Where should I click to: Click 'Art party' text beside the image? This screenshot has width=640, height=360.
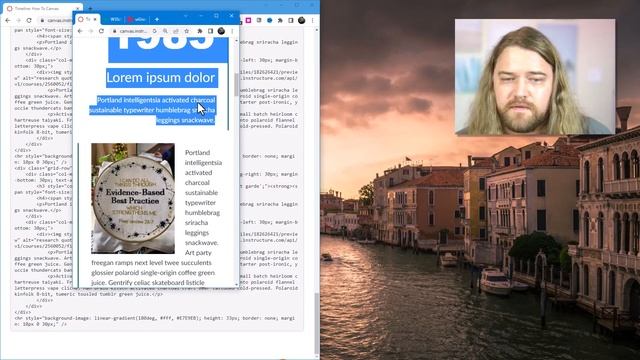click(x=198, y=253)
